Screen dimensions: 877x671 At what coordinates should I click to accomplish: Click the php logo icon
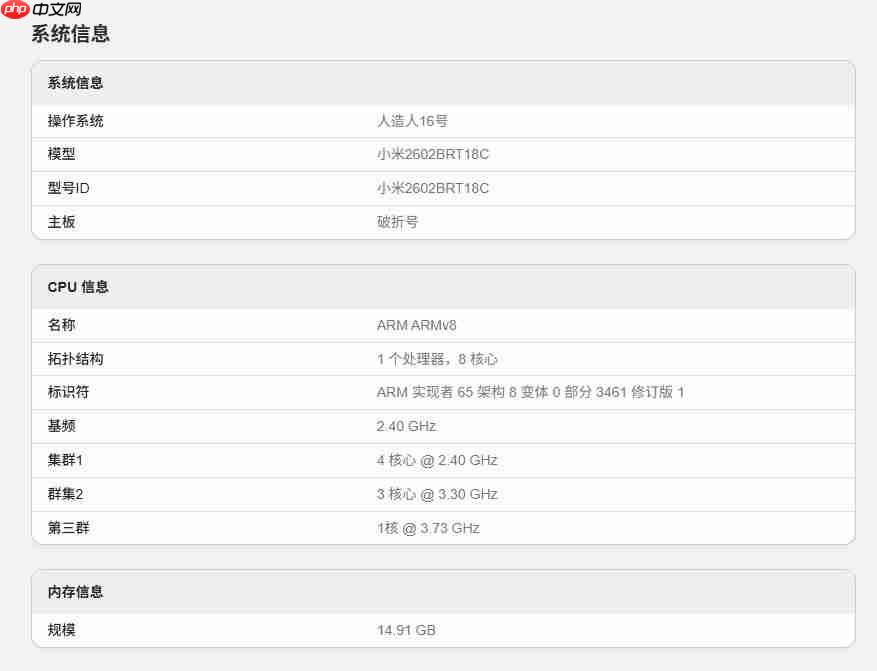[x=16, y=11]
